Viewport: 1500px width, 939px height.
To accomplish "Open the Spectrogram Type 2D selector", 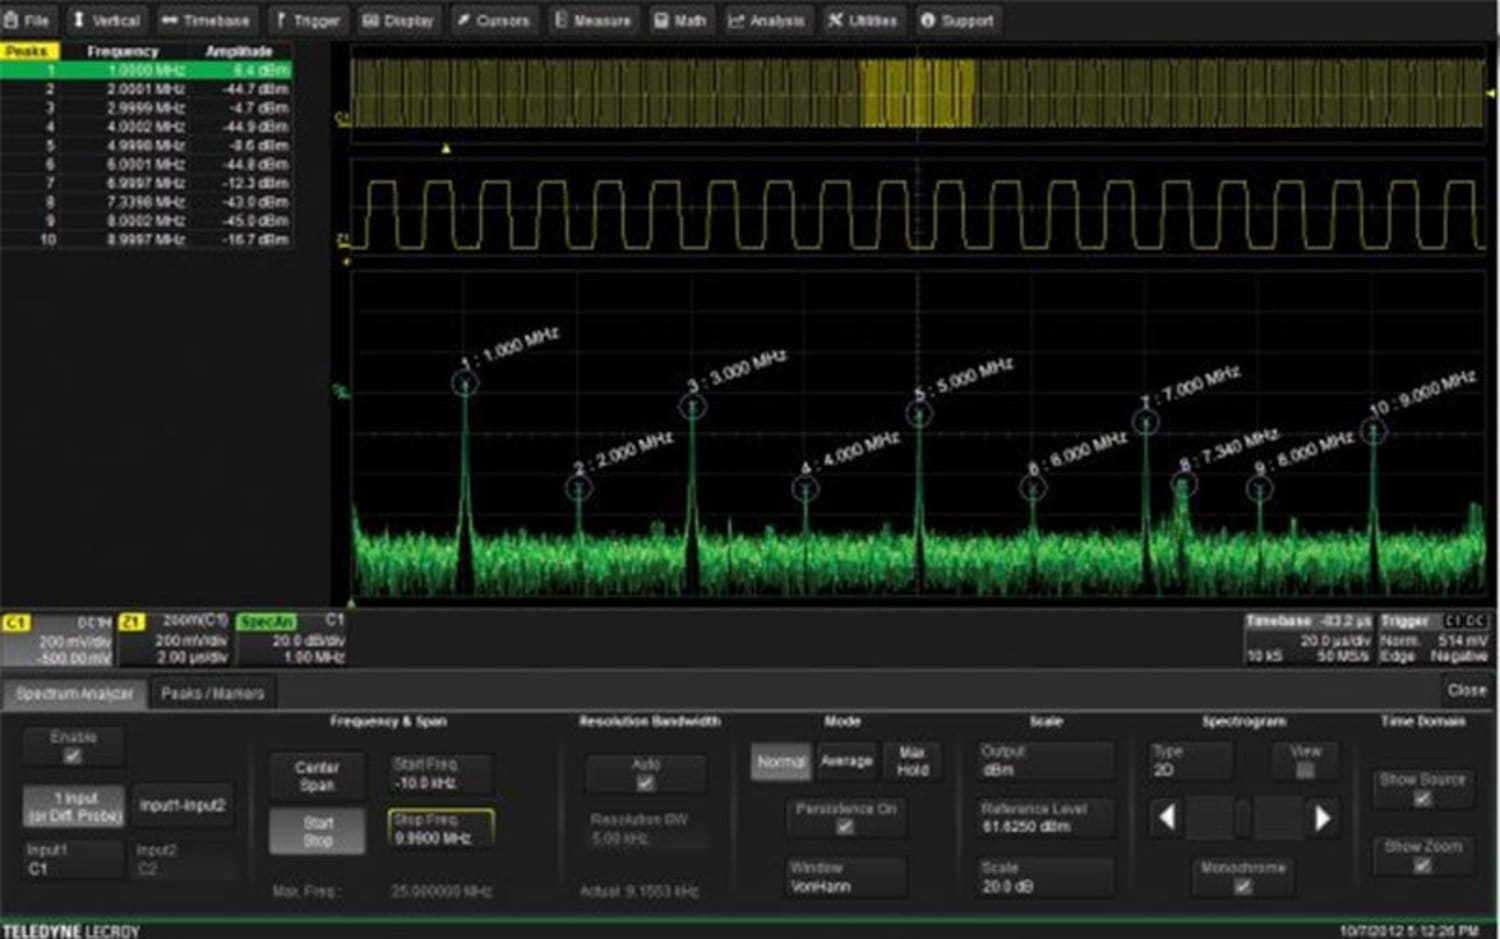I will click(1190, 762).
